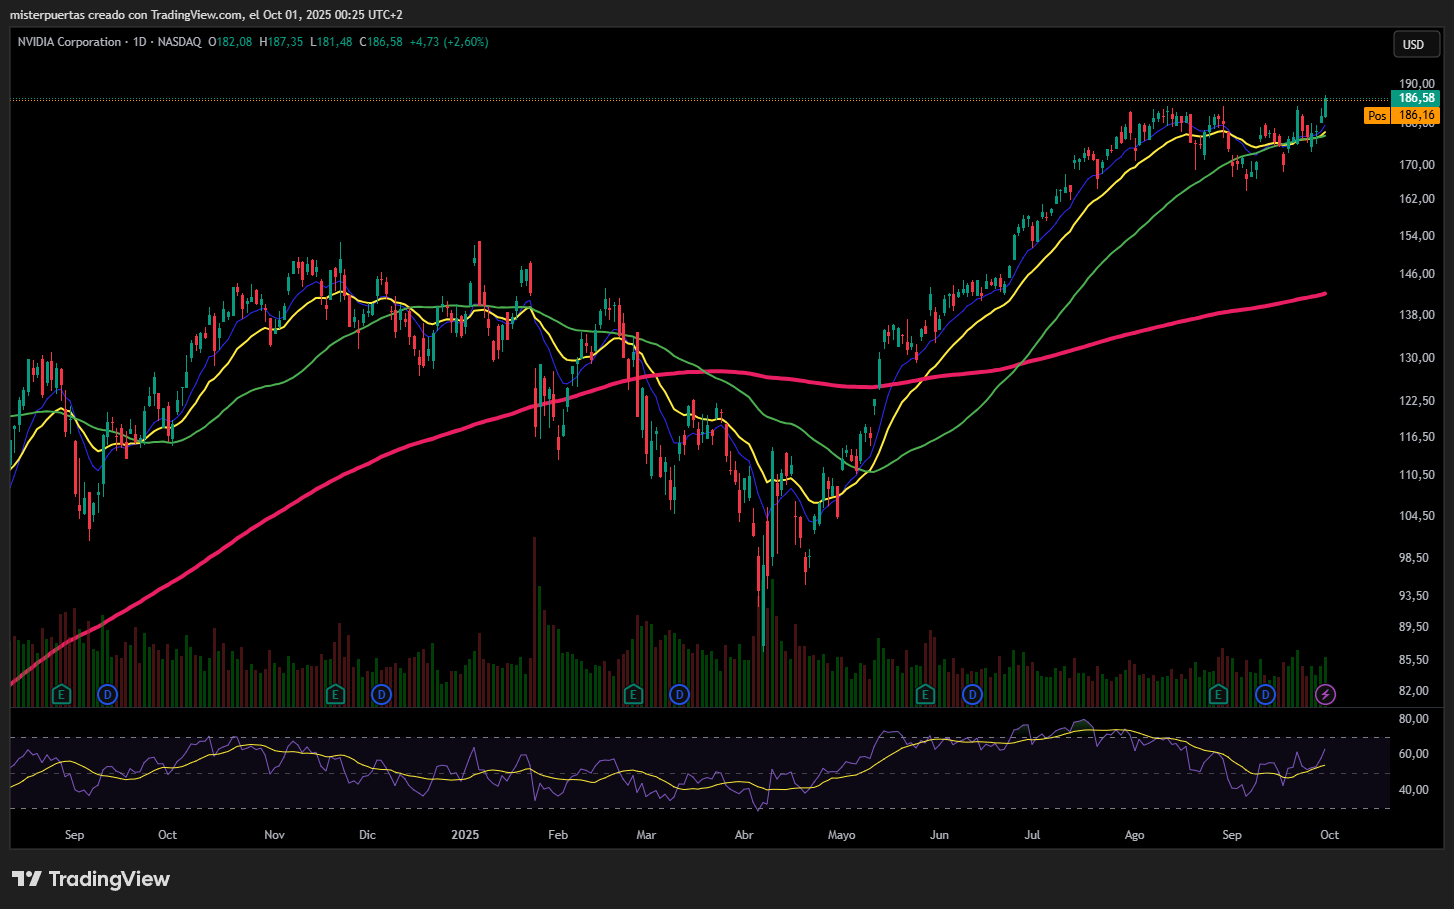The height and width of the screenshot is (909, 1454).
Task: Click the 104,50 price axis label
Action: coord(1417,516)
